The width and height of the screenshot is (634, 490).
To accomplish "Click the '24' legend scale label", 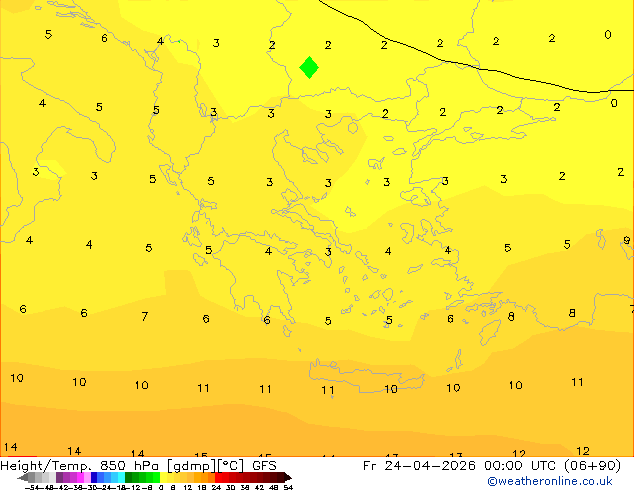I will point(216,487).
